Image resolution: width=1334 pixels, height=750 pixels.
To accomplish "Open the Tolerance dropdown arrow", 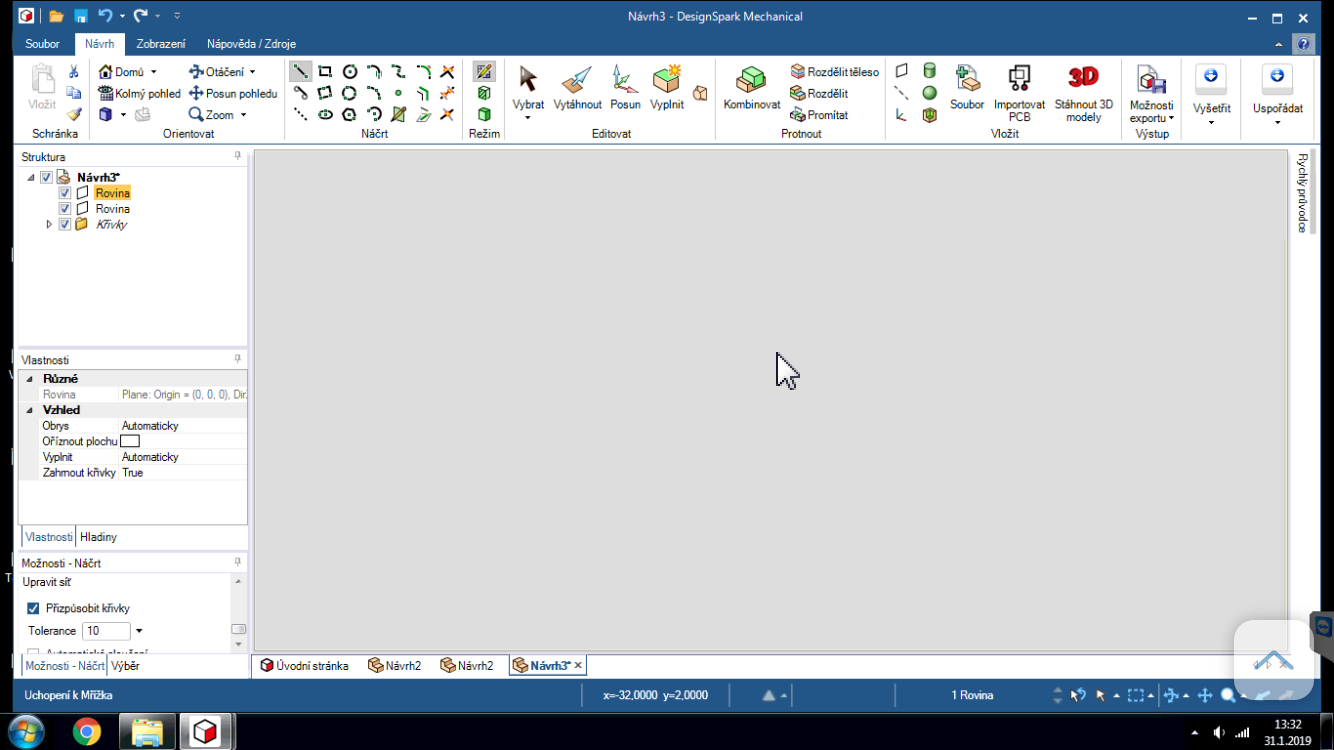I will click(x=139, y=631).
